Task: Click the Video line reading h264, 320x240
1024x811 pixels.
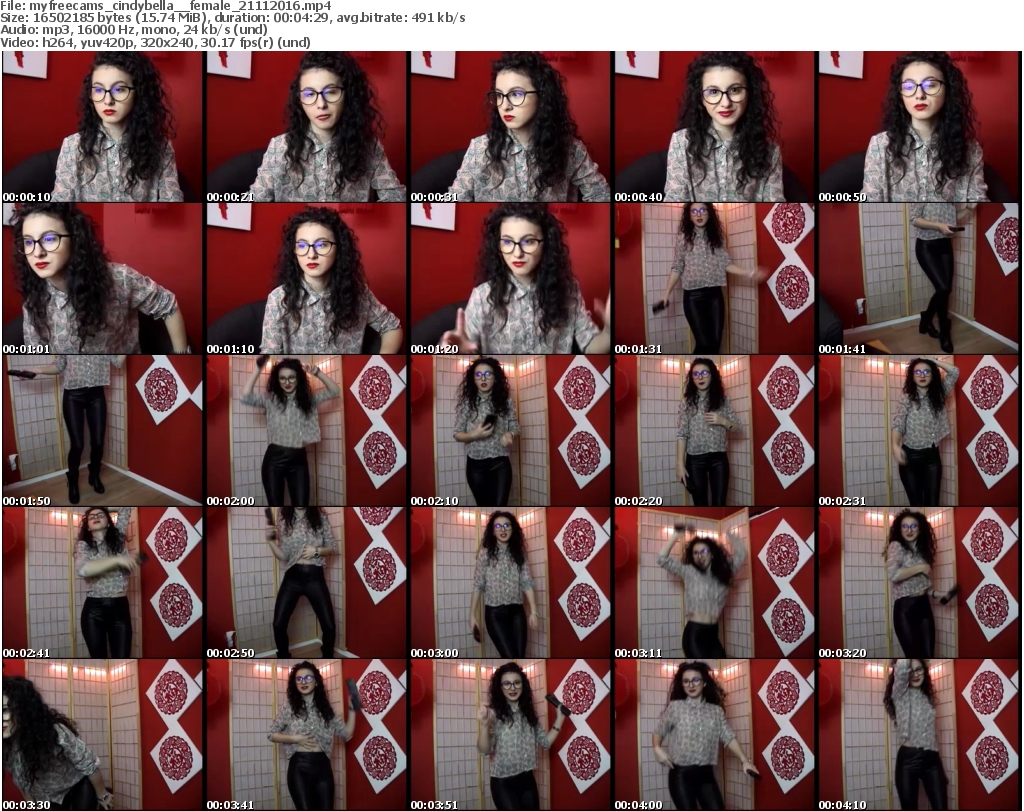Action: [x=155, y=42]
